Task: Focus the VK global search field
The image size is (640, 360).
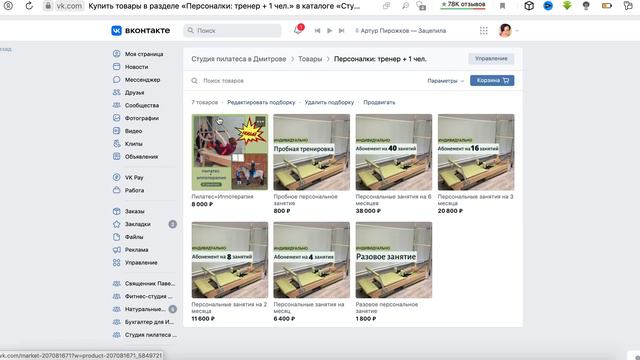Action: (x=232, y=31)
